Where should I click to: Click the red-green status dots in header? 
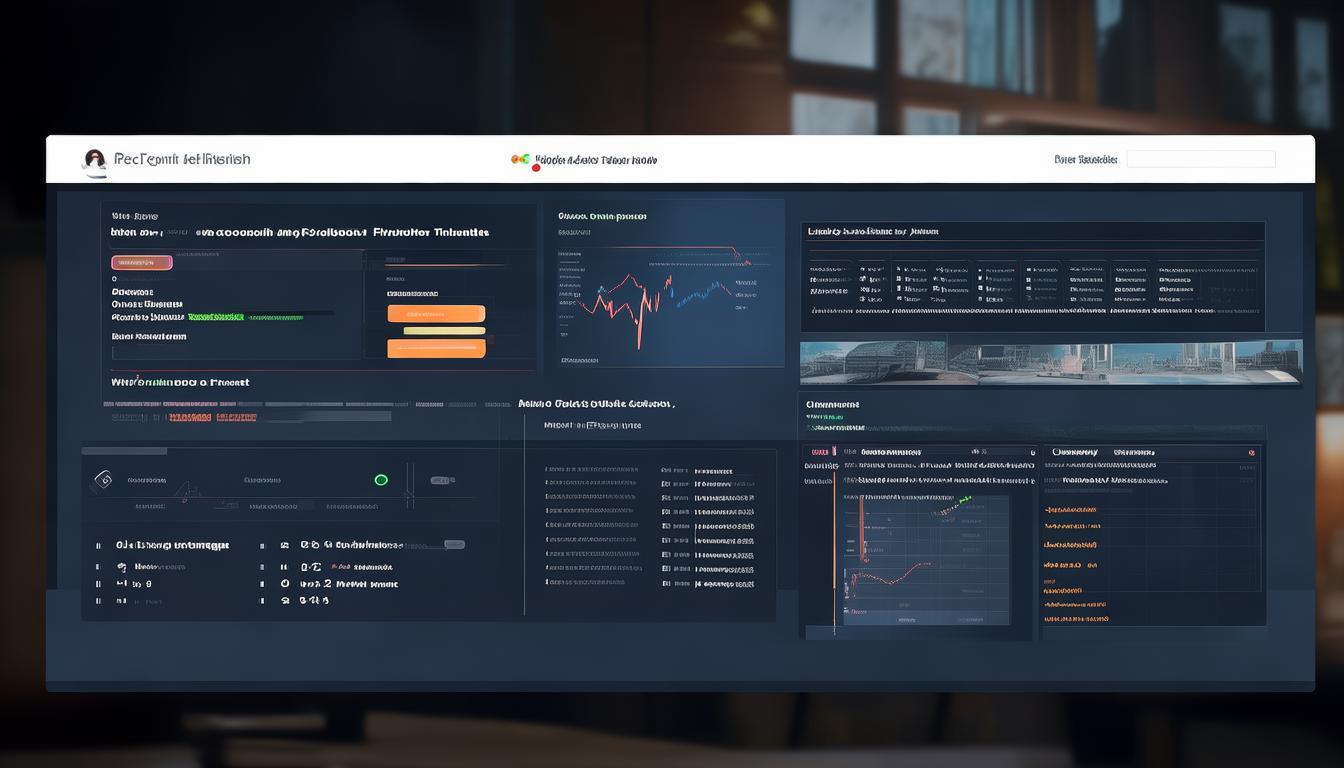tap(521, 160)
